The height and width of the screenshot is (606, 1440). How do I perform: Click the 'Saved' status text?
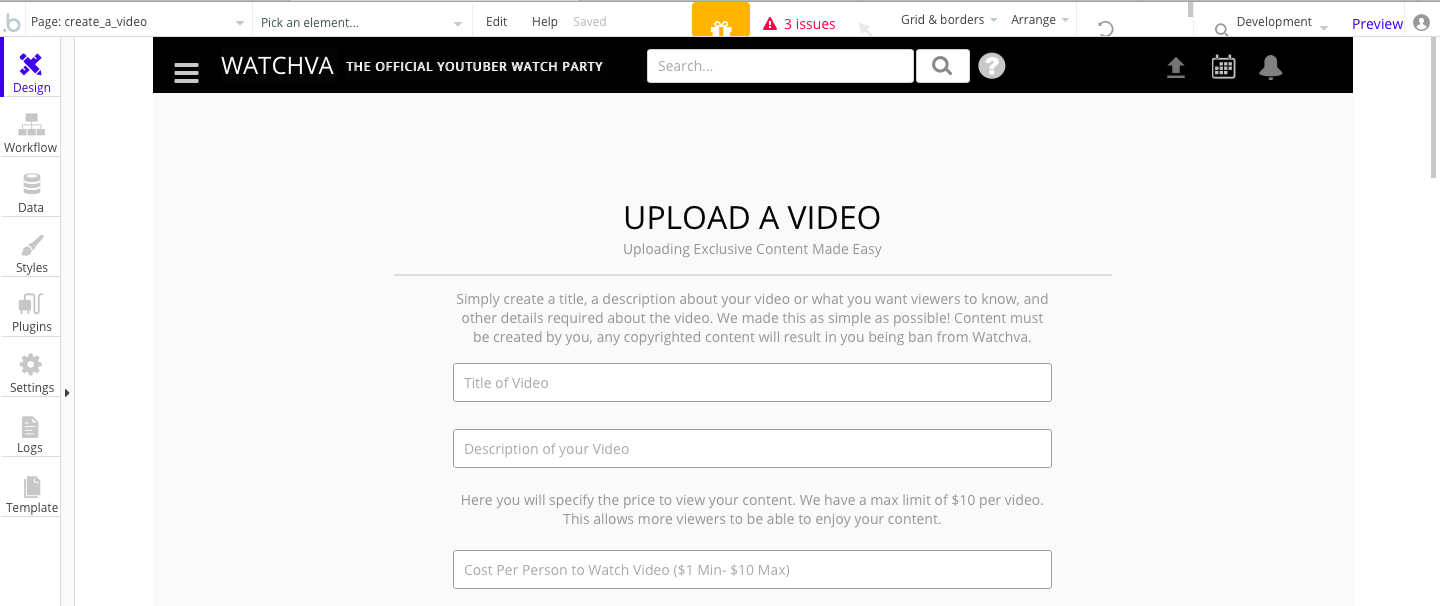[x=590, y=22]
